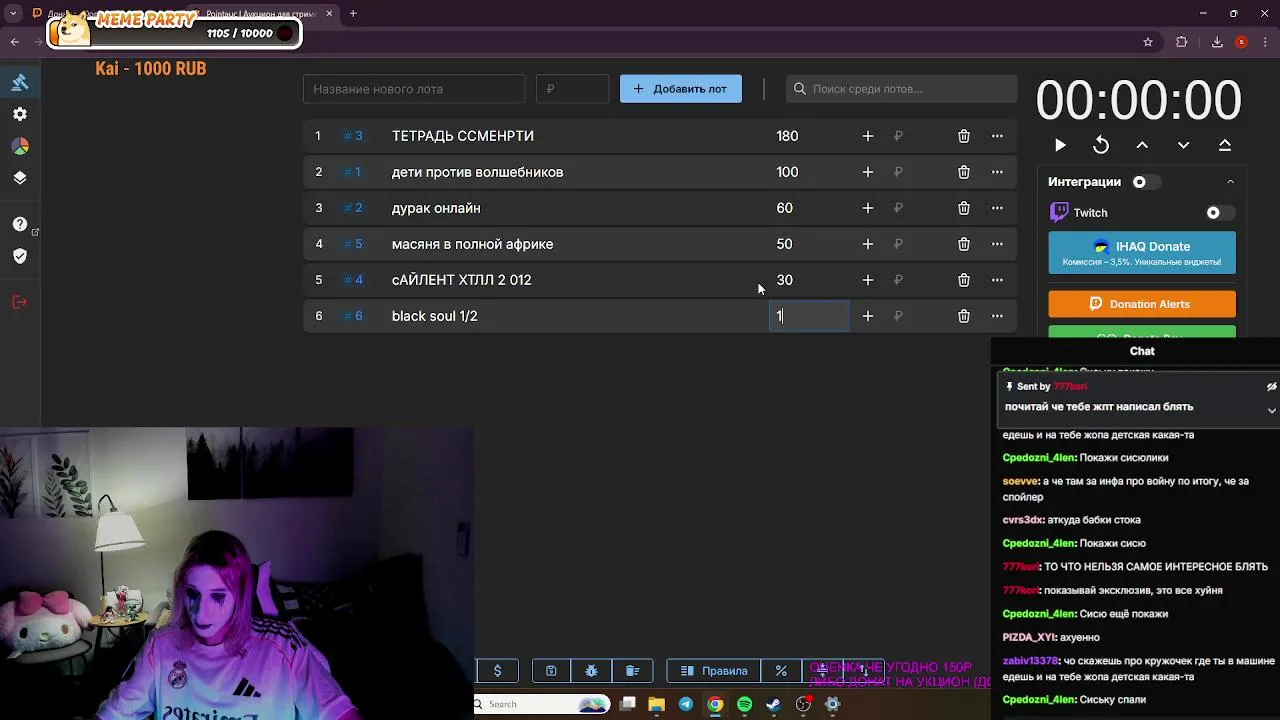Open the help question mark icon
1280x720 pixels.
coord(20,224)
